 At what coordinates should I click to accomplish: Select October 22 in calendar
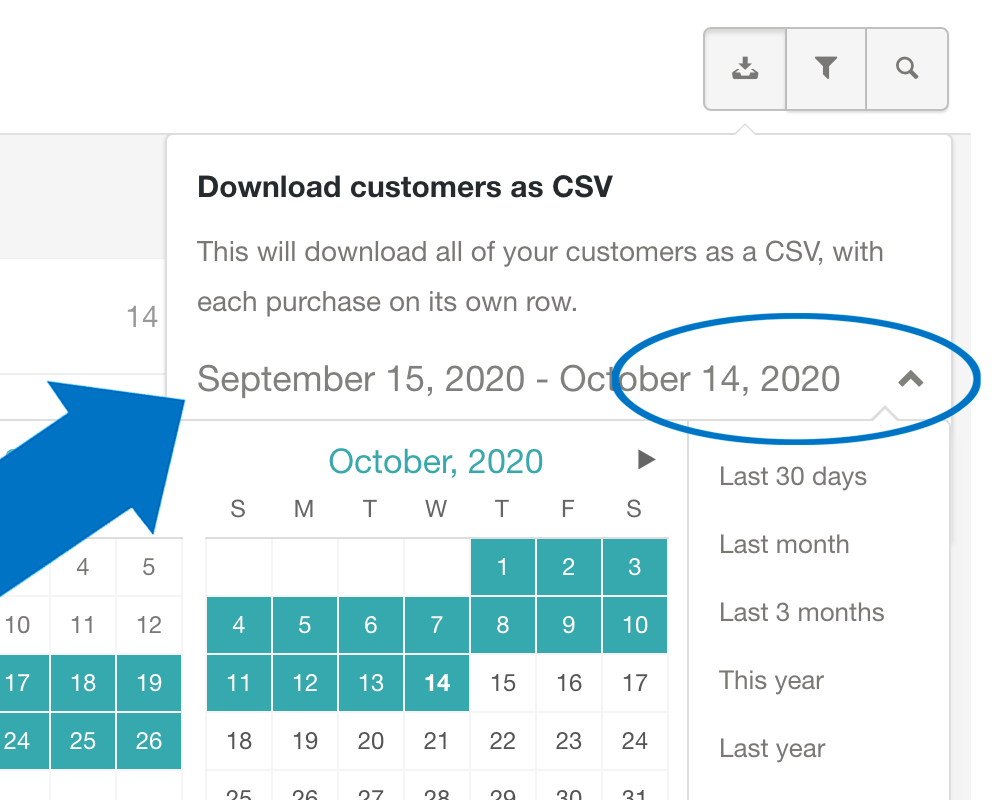(502, 742)
